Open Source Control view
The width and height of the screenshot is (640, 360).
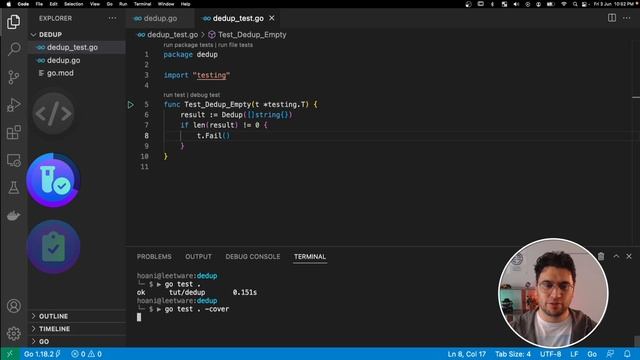pos(13,77)
